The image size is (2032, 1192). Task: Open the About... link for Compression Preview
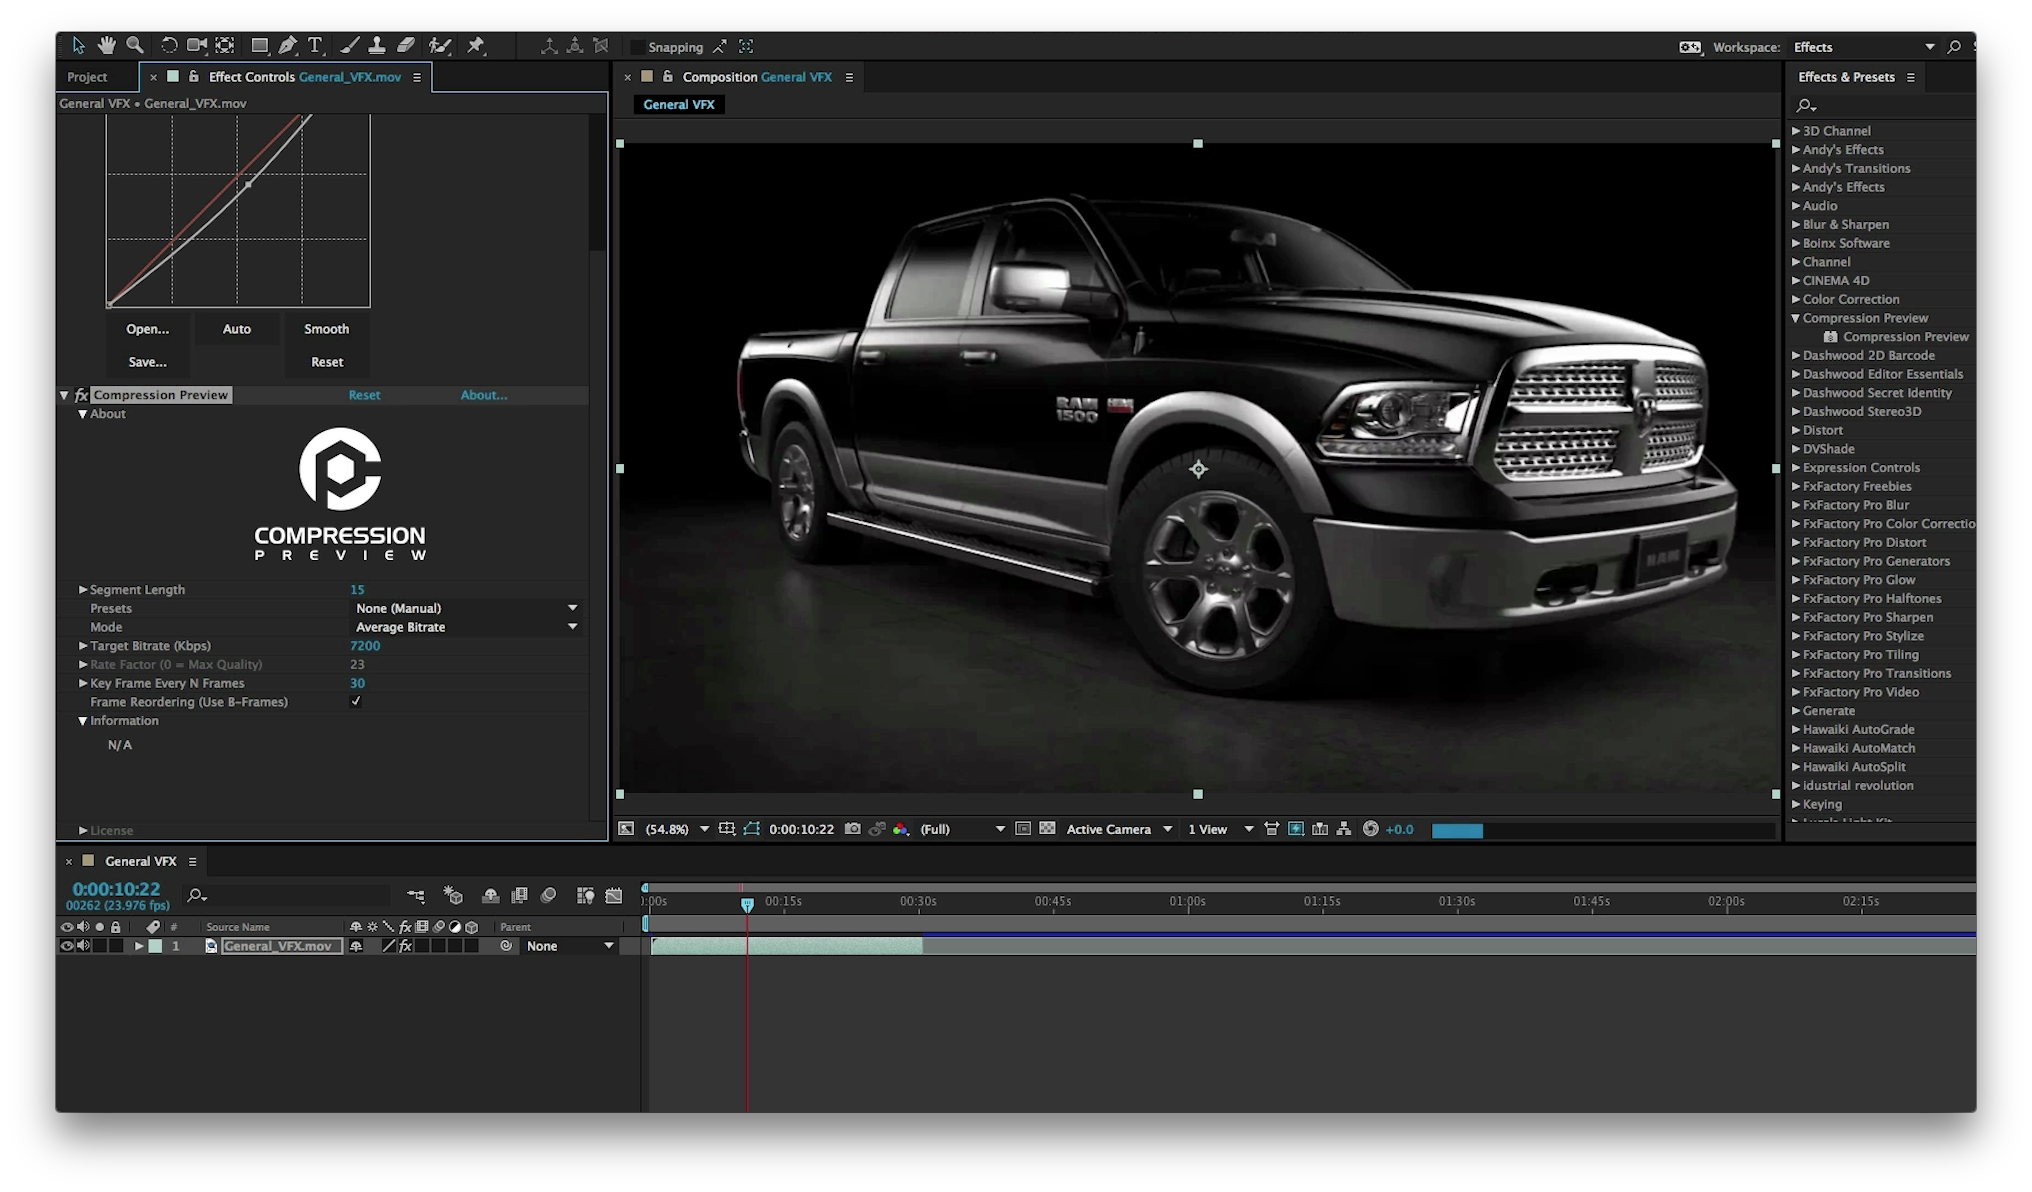[x=484, y=395]
